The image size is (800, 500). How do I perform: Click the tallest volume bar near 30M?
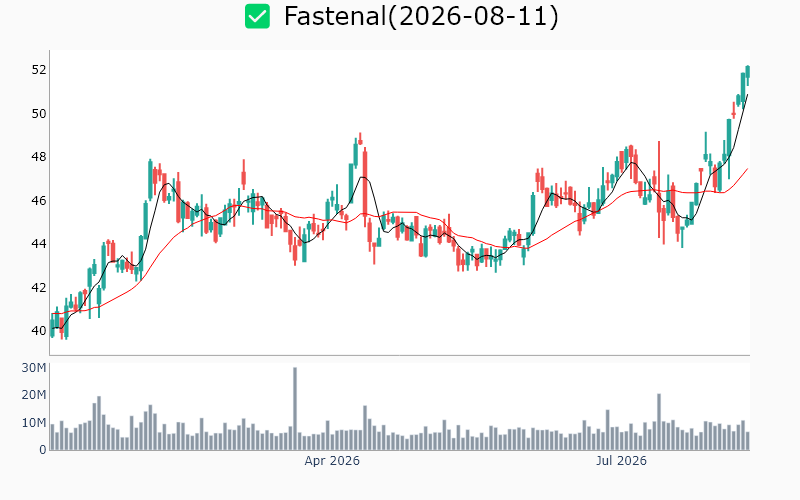[x=295, y=409]
